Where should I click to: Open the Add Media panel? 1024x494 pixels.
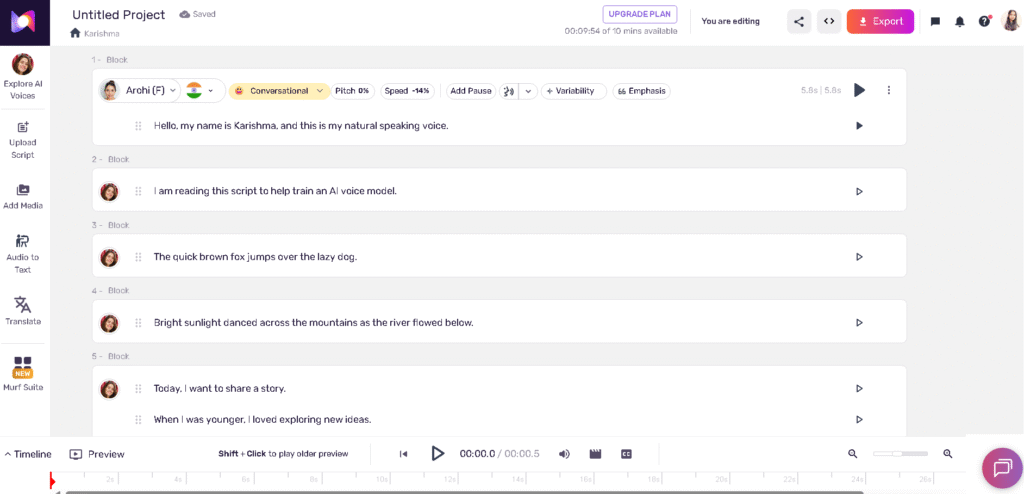click(x=22, y=196)
